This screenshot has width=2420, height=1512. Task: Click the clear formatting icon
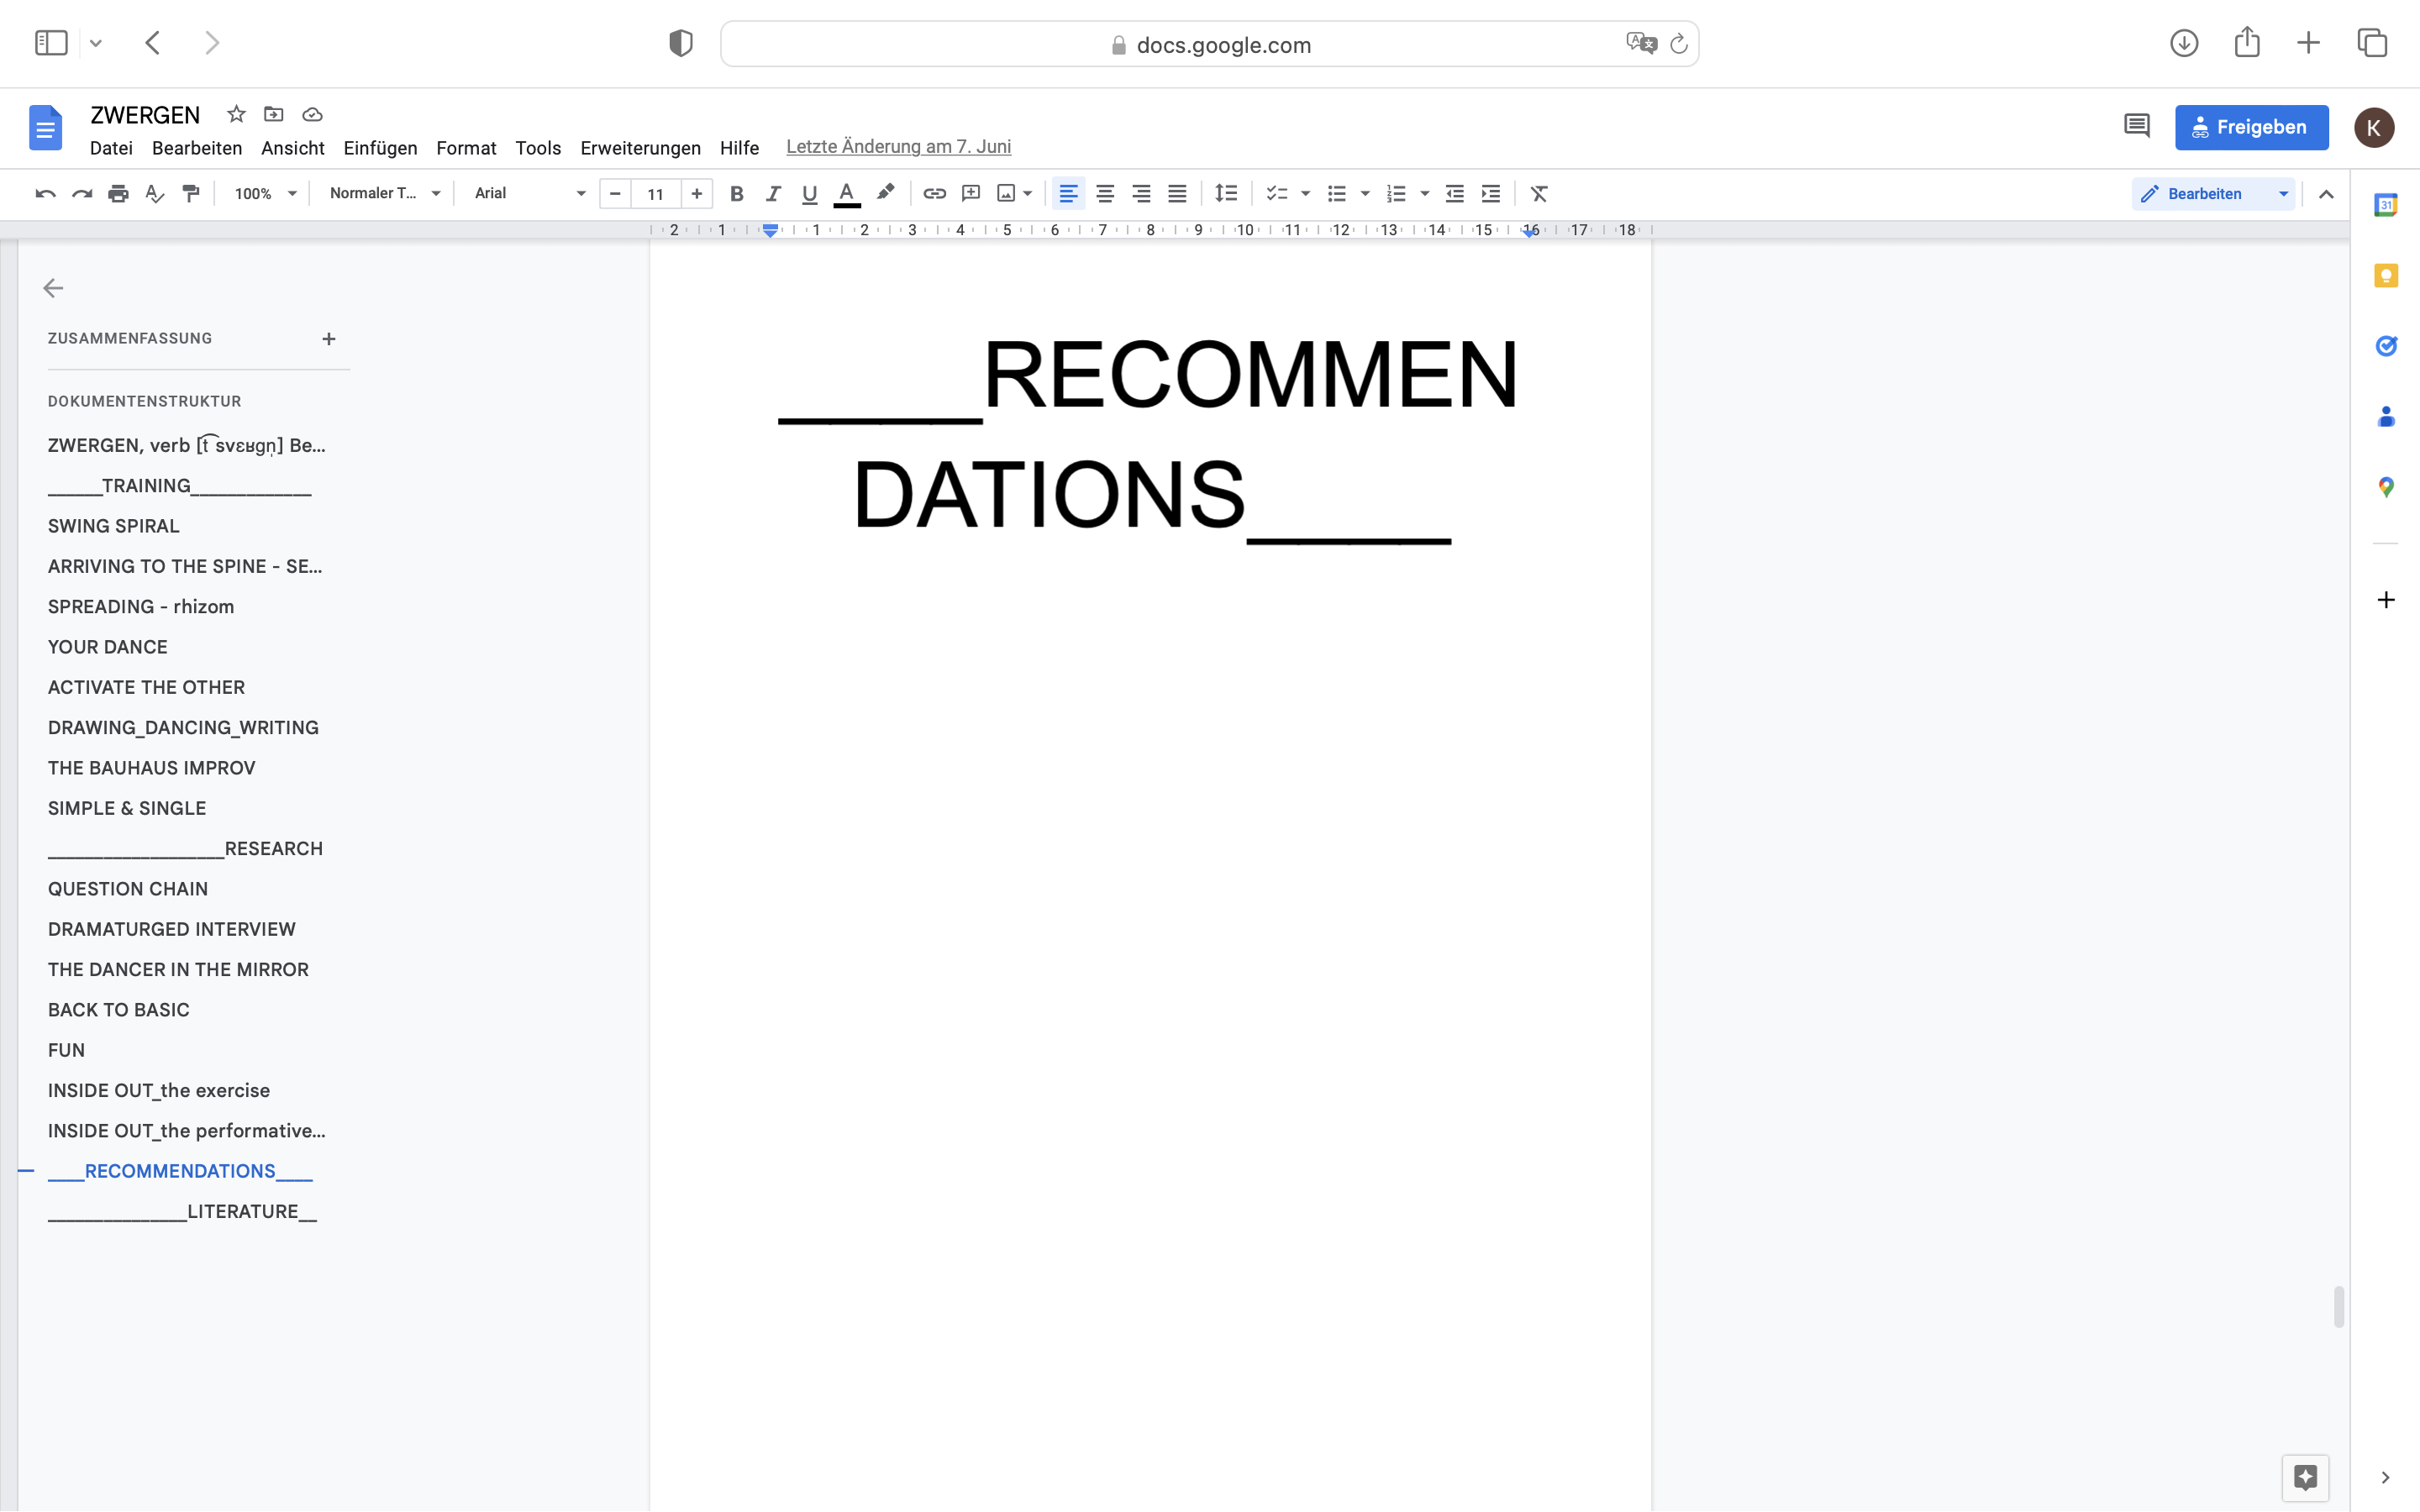pos(1539,194)
